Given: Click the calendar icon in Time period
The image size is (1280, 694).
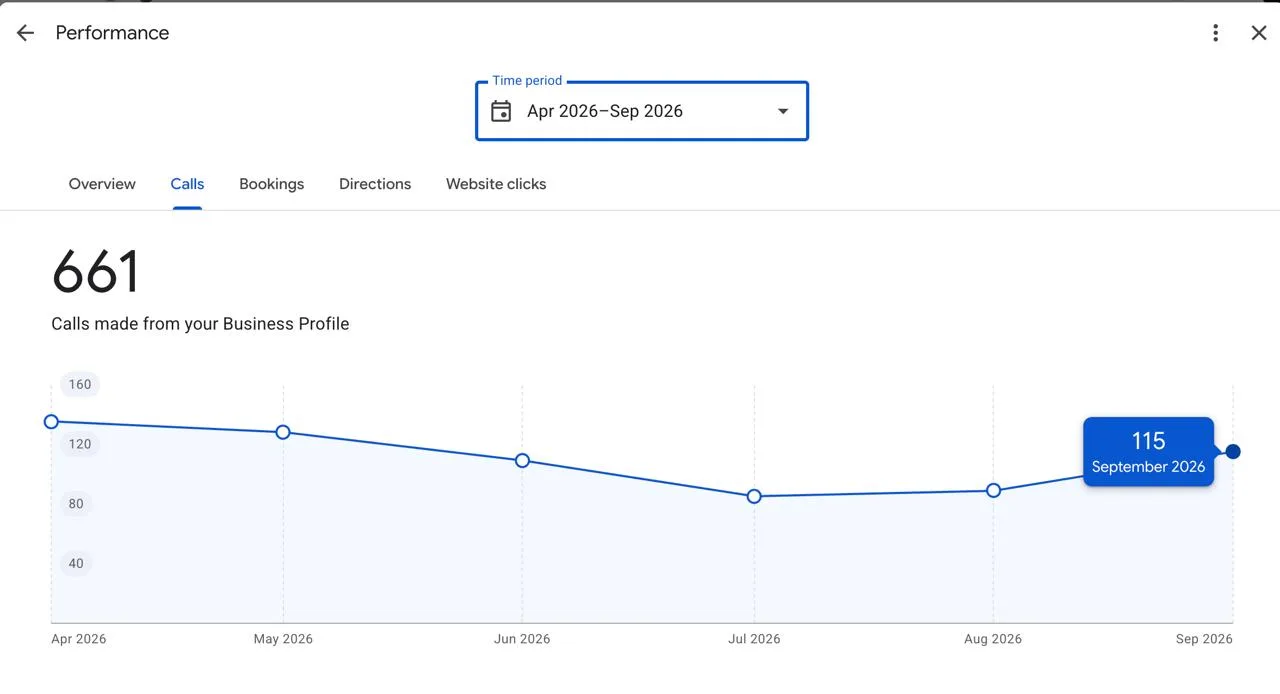Looking at the screenshot, I should pos(501,111).
